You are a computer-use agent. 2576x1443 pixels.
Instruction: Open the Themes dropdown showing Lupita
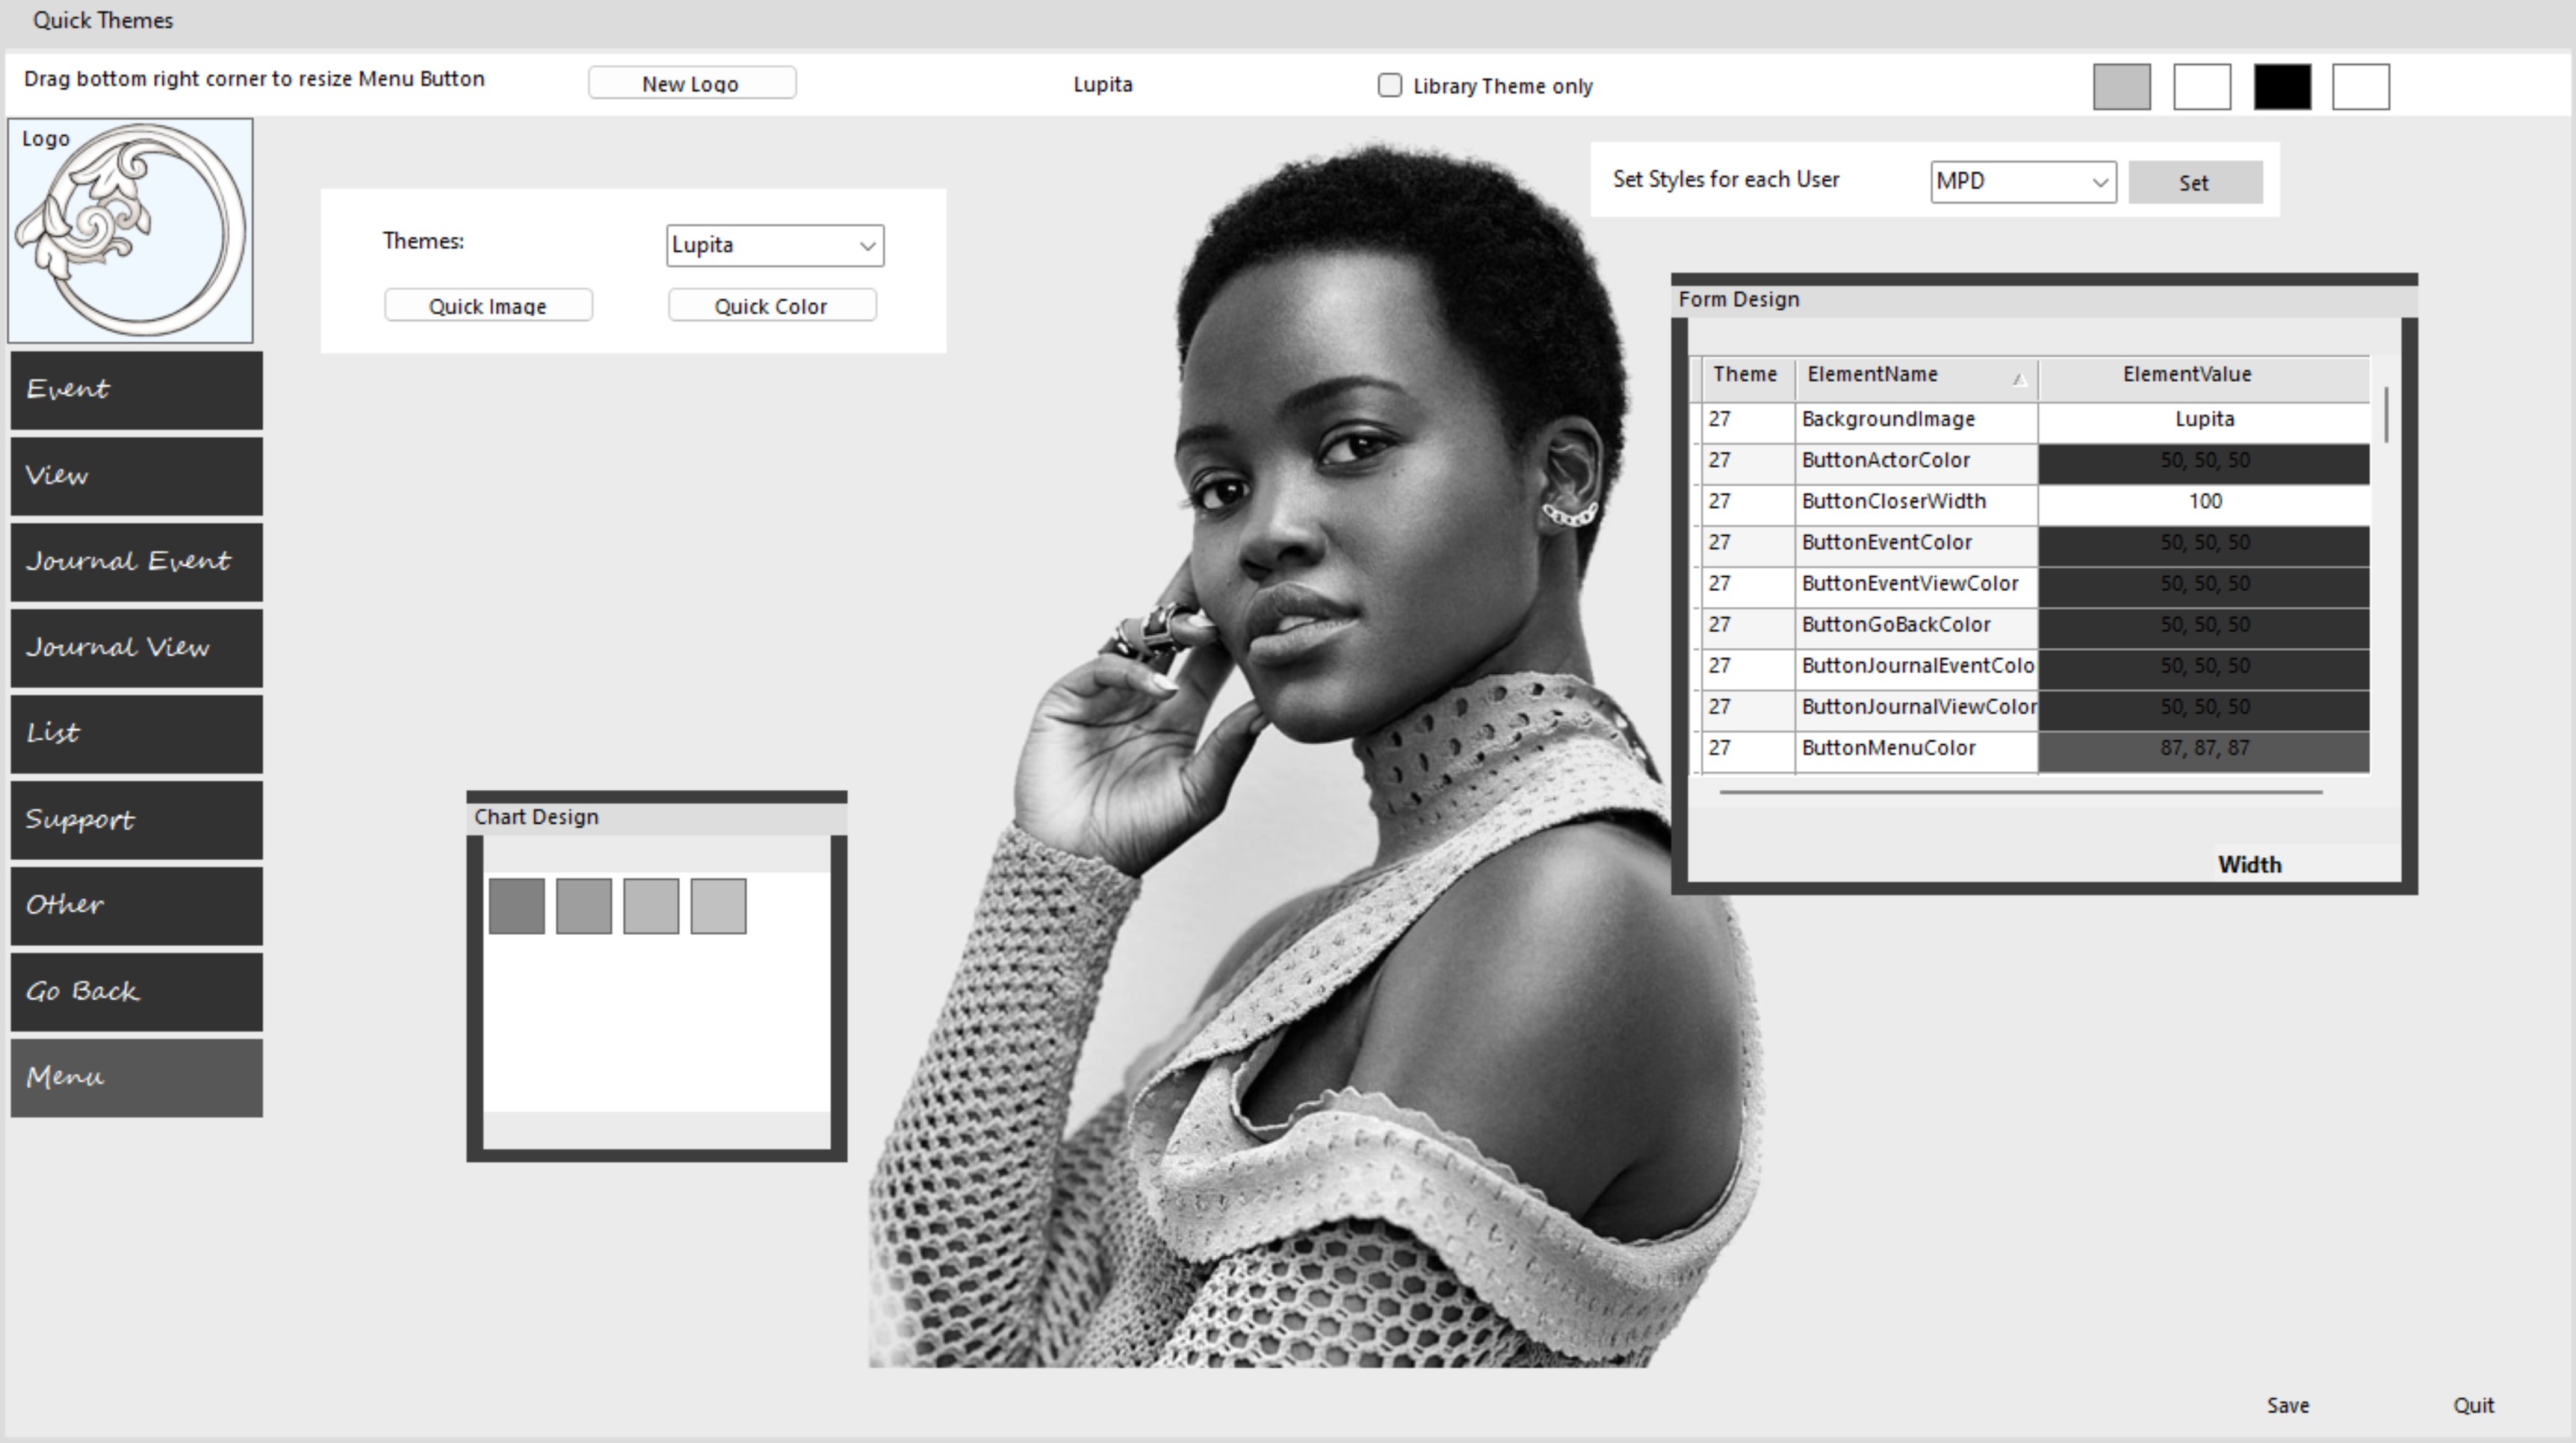pyautogui.click(x=866, y=246)
